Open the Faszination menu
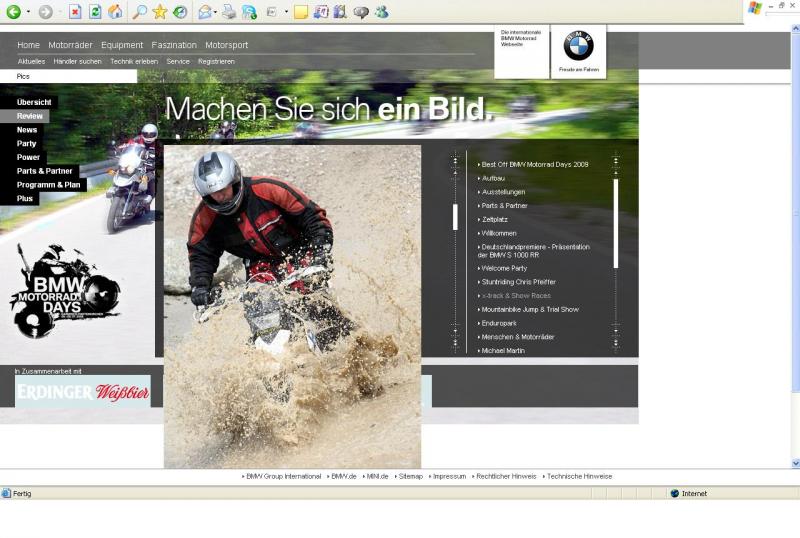Screen dimensions: 800x538 (174, 45)
